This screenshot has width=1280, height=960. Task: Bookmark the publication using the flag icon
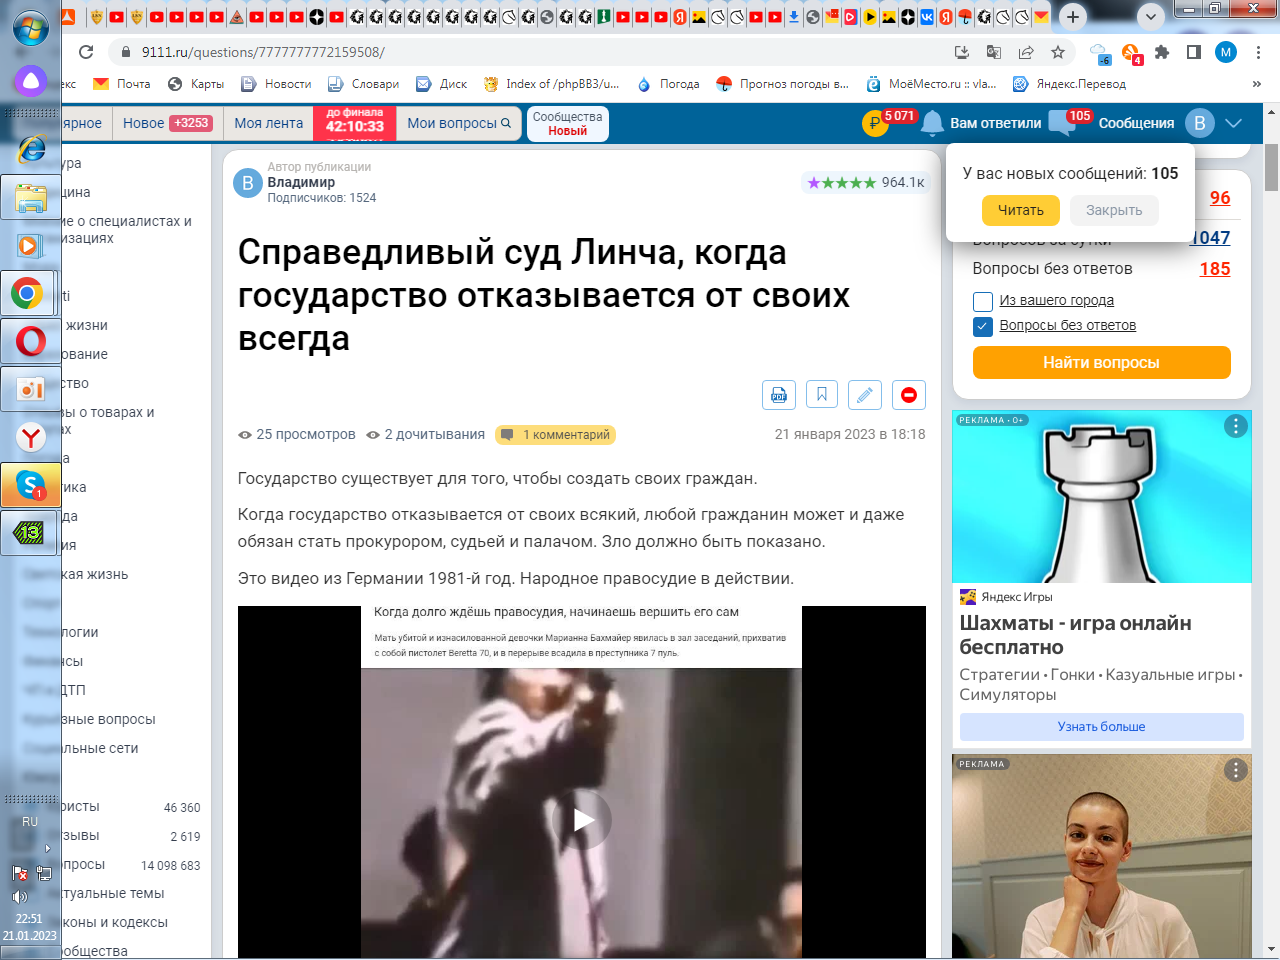821,394
